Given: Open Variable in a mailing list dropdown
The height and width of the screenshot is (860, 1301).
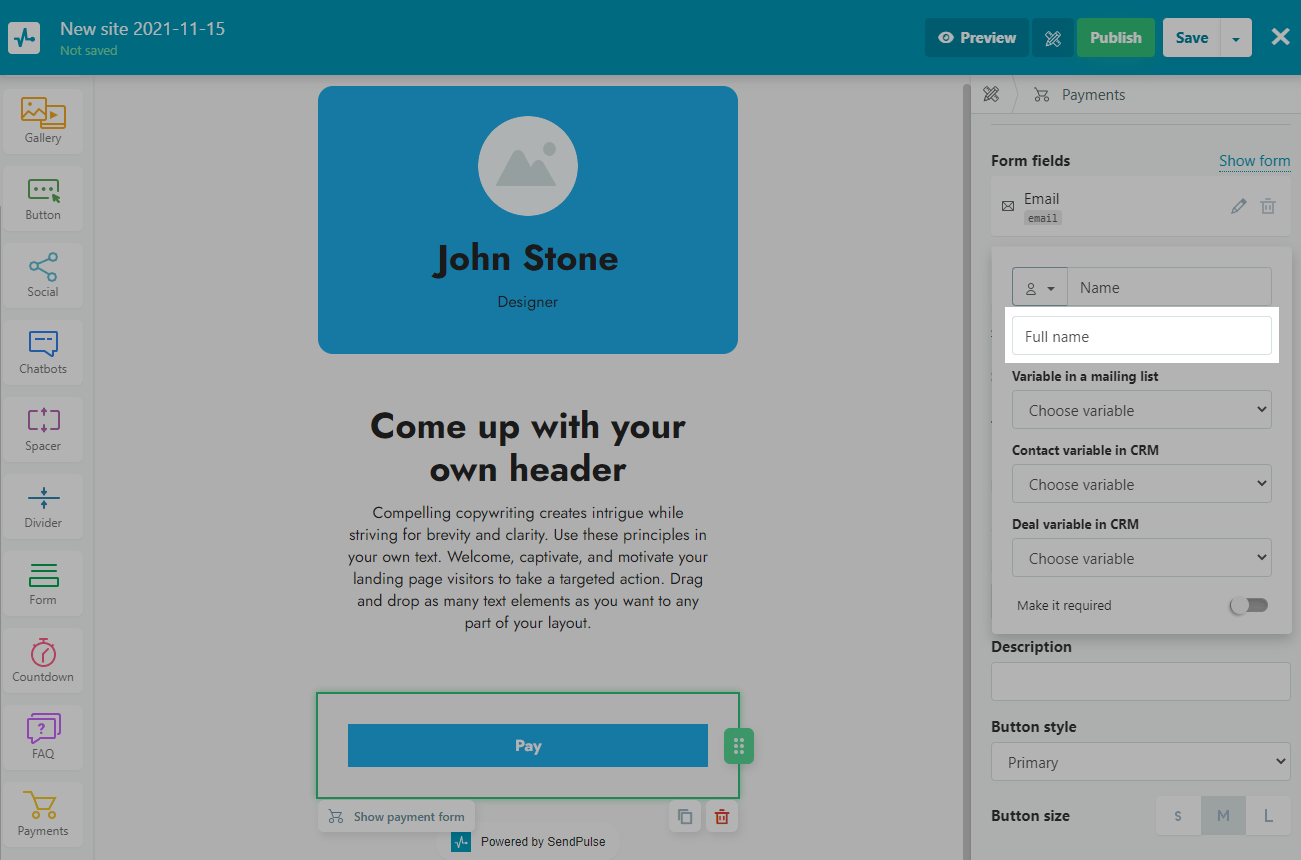Looking at the screenshot, I should coord(1141,410).
